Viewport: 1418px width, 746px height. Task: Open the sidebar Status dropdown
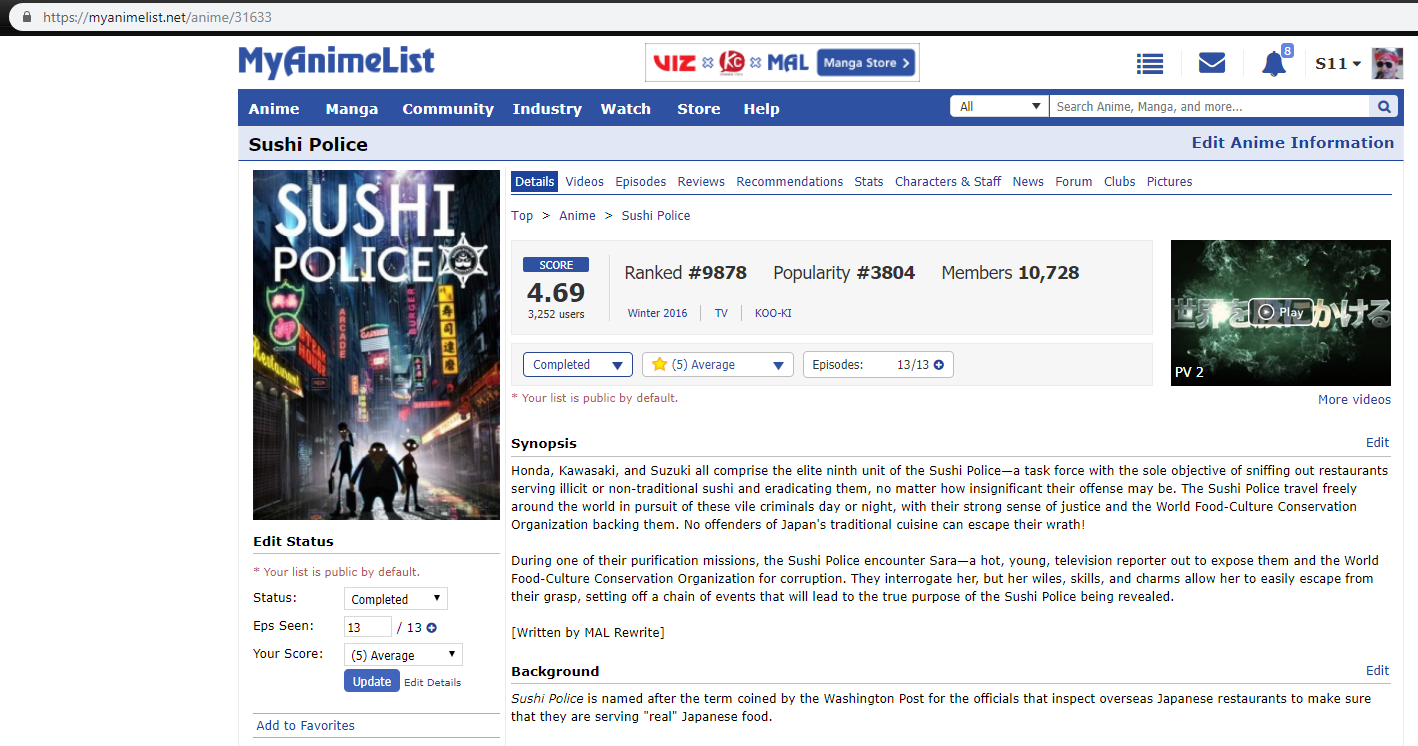pos(395,599)
